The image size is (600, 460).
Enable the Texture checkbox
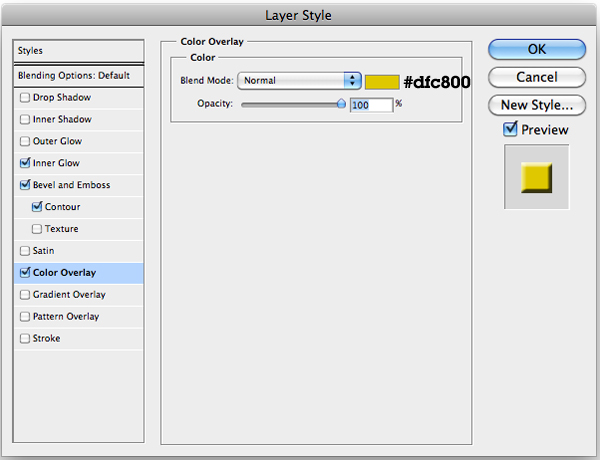[37, 229]
